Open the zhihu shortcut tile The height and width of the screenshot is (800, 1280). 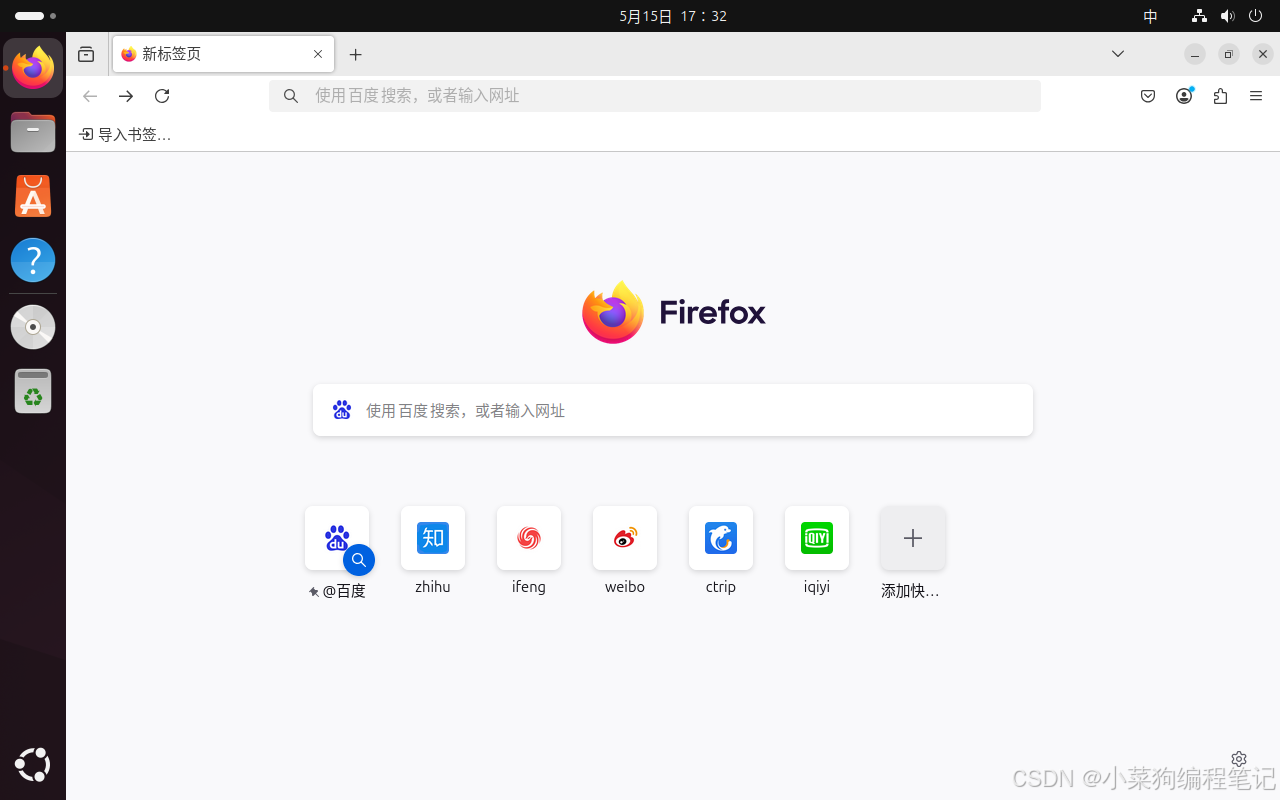433,538
